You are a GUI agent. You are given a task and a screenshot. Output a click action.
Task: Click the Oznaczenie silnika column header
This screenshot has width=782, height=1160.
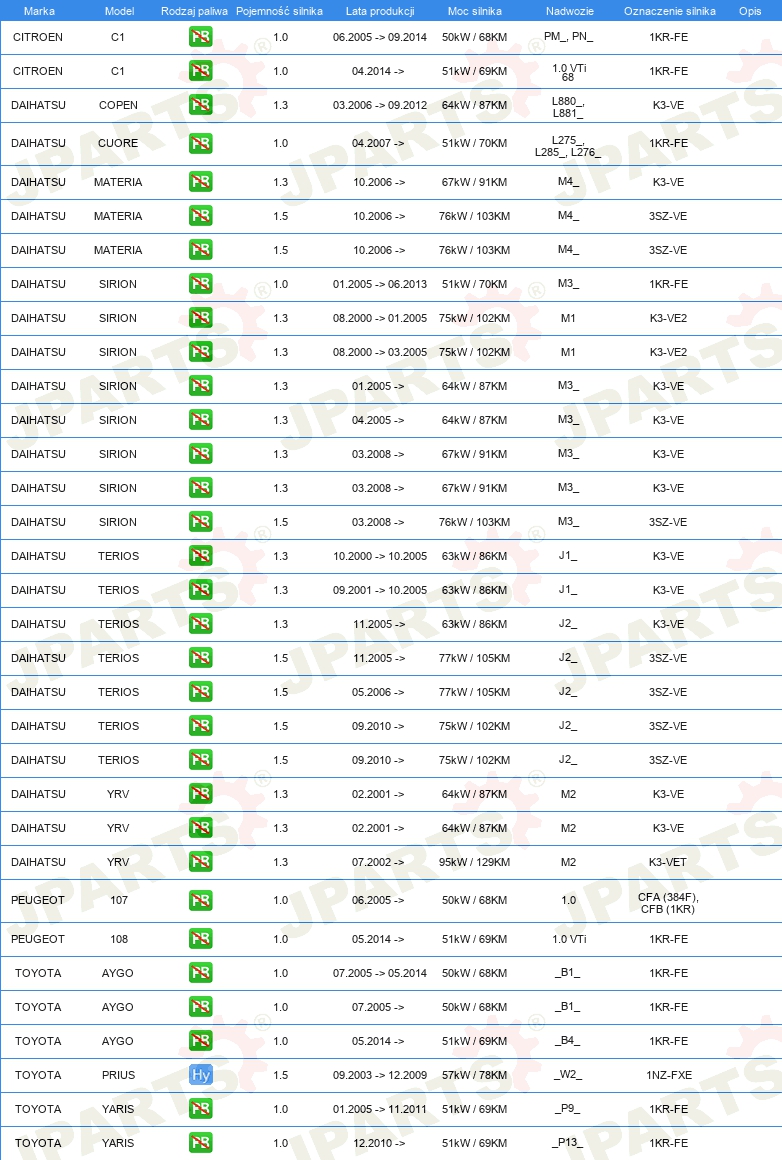pos(670,11)
